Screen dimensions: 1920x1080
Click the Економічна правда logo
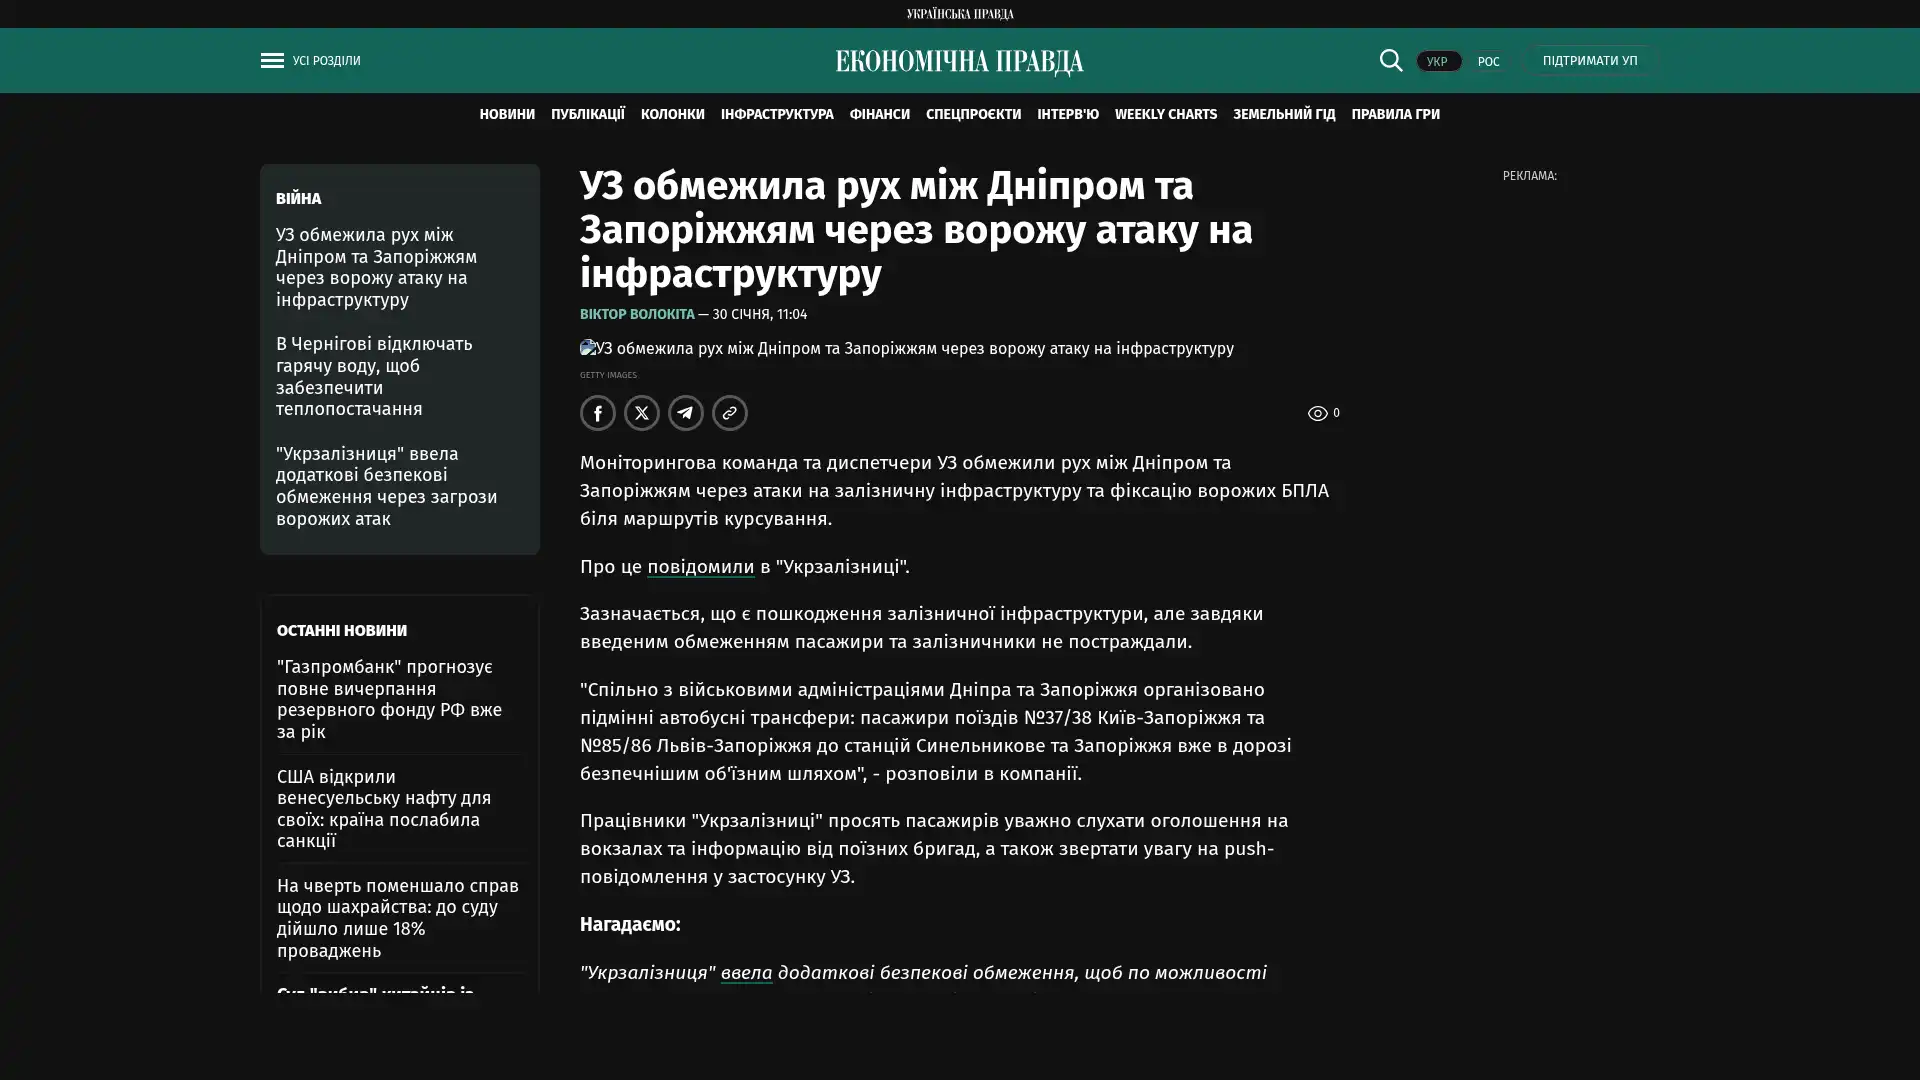(x=959, y=62)
